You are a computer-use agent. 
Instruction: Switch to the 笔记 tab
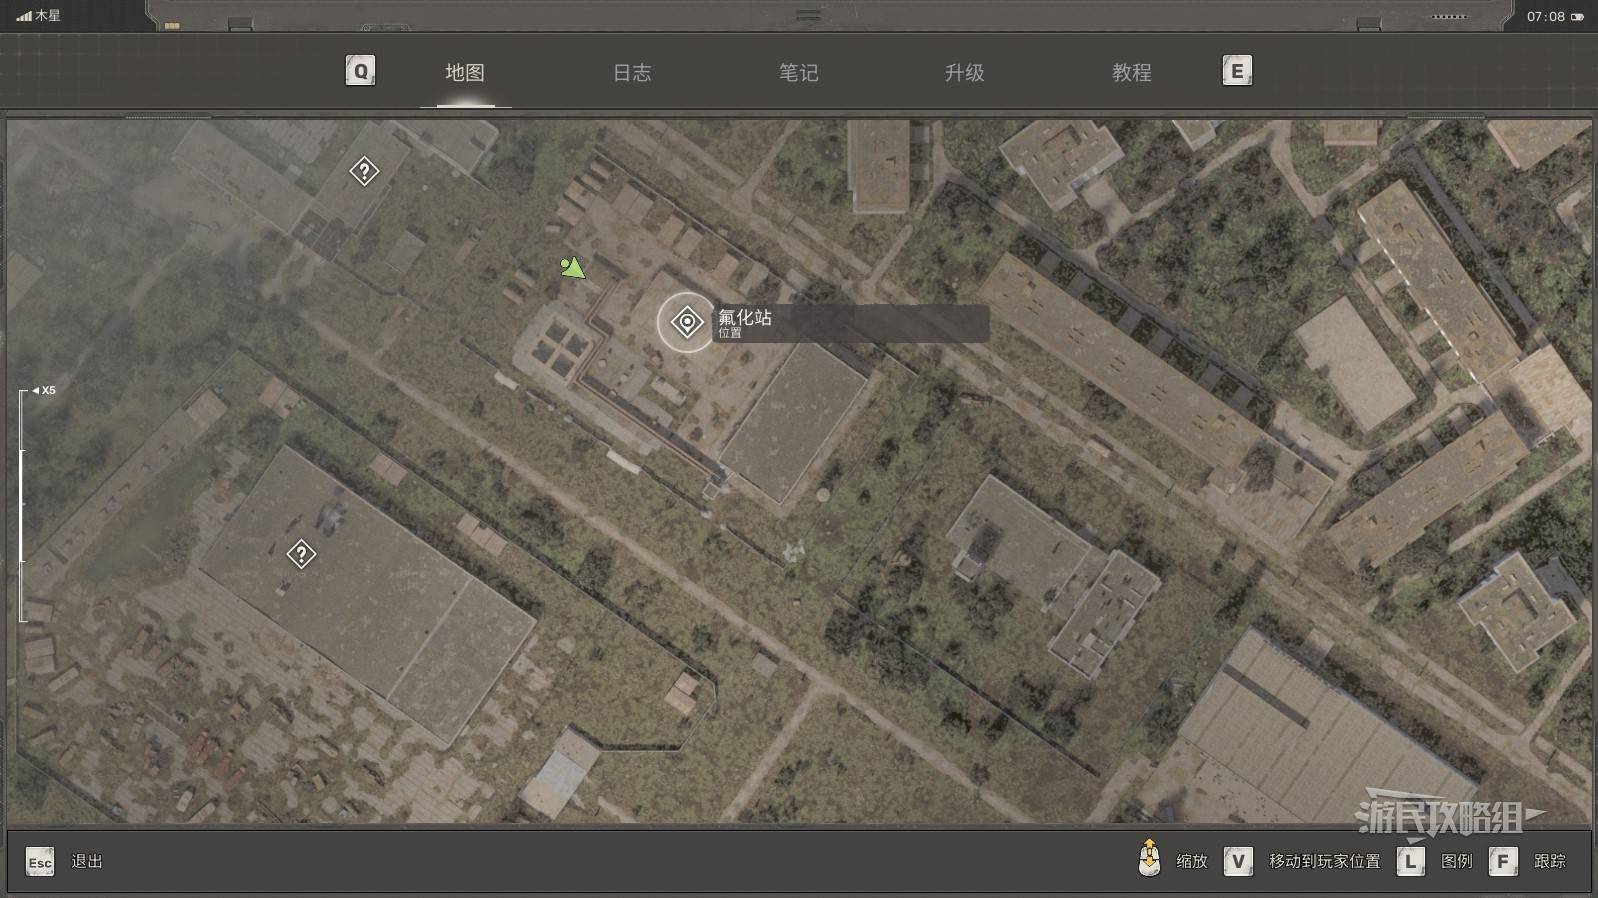point(799,72)
